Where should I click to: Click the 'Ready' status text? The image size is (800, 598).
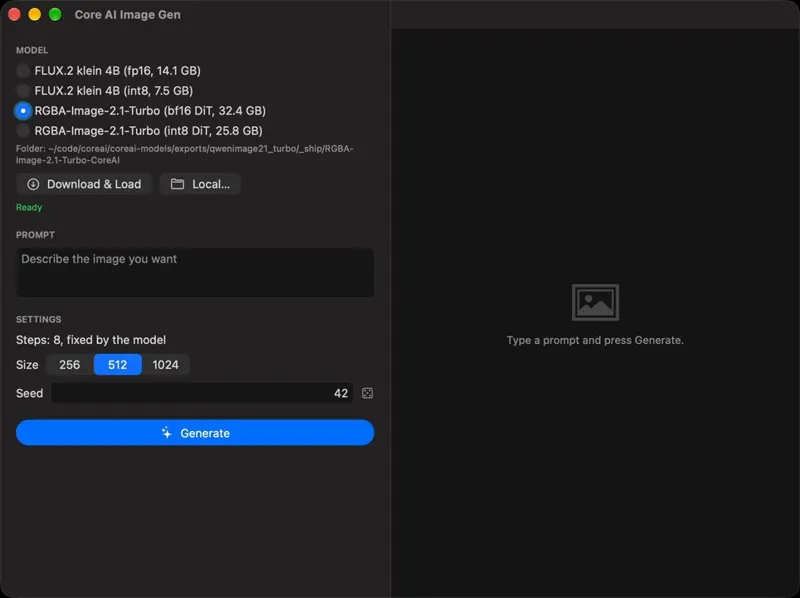coord(29,208)
